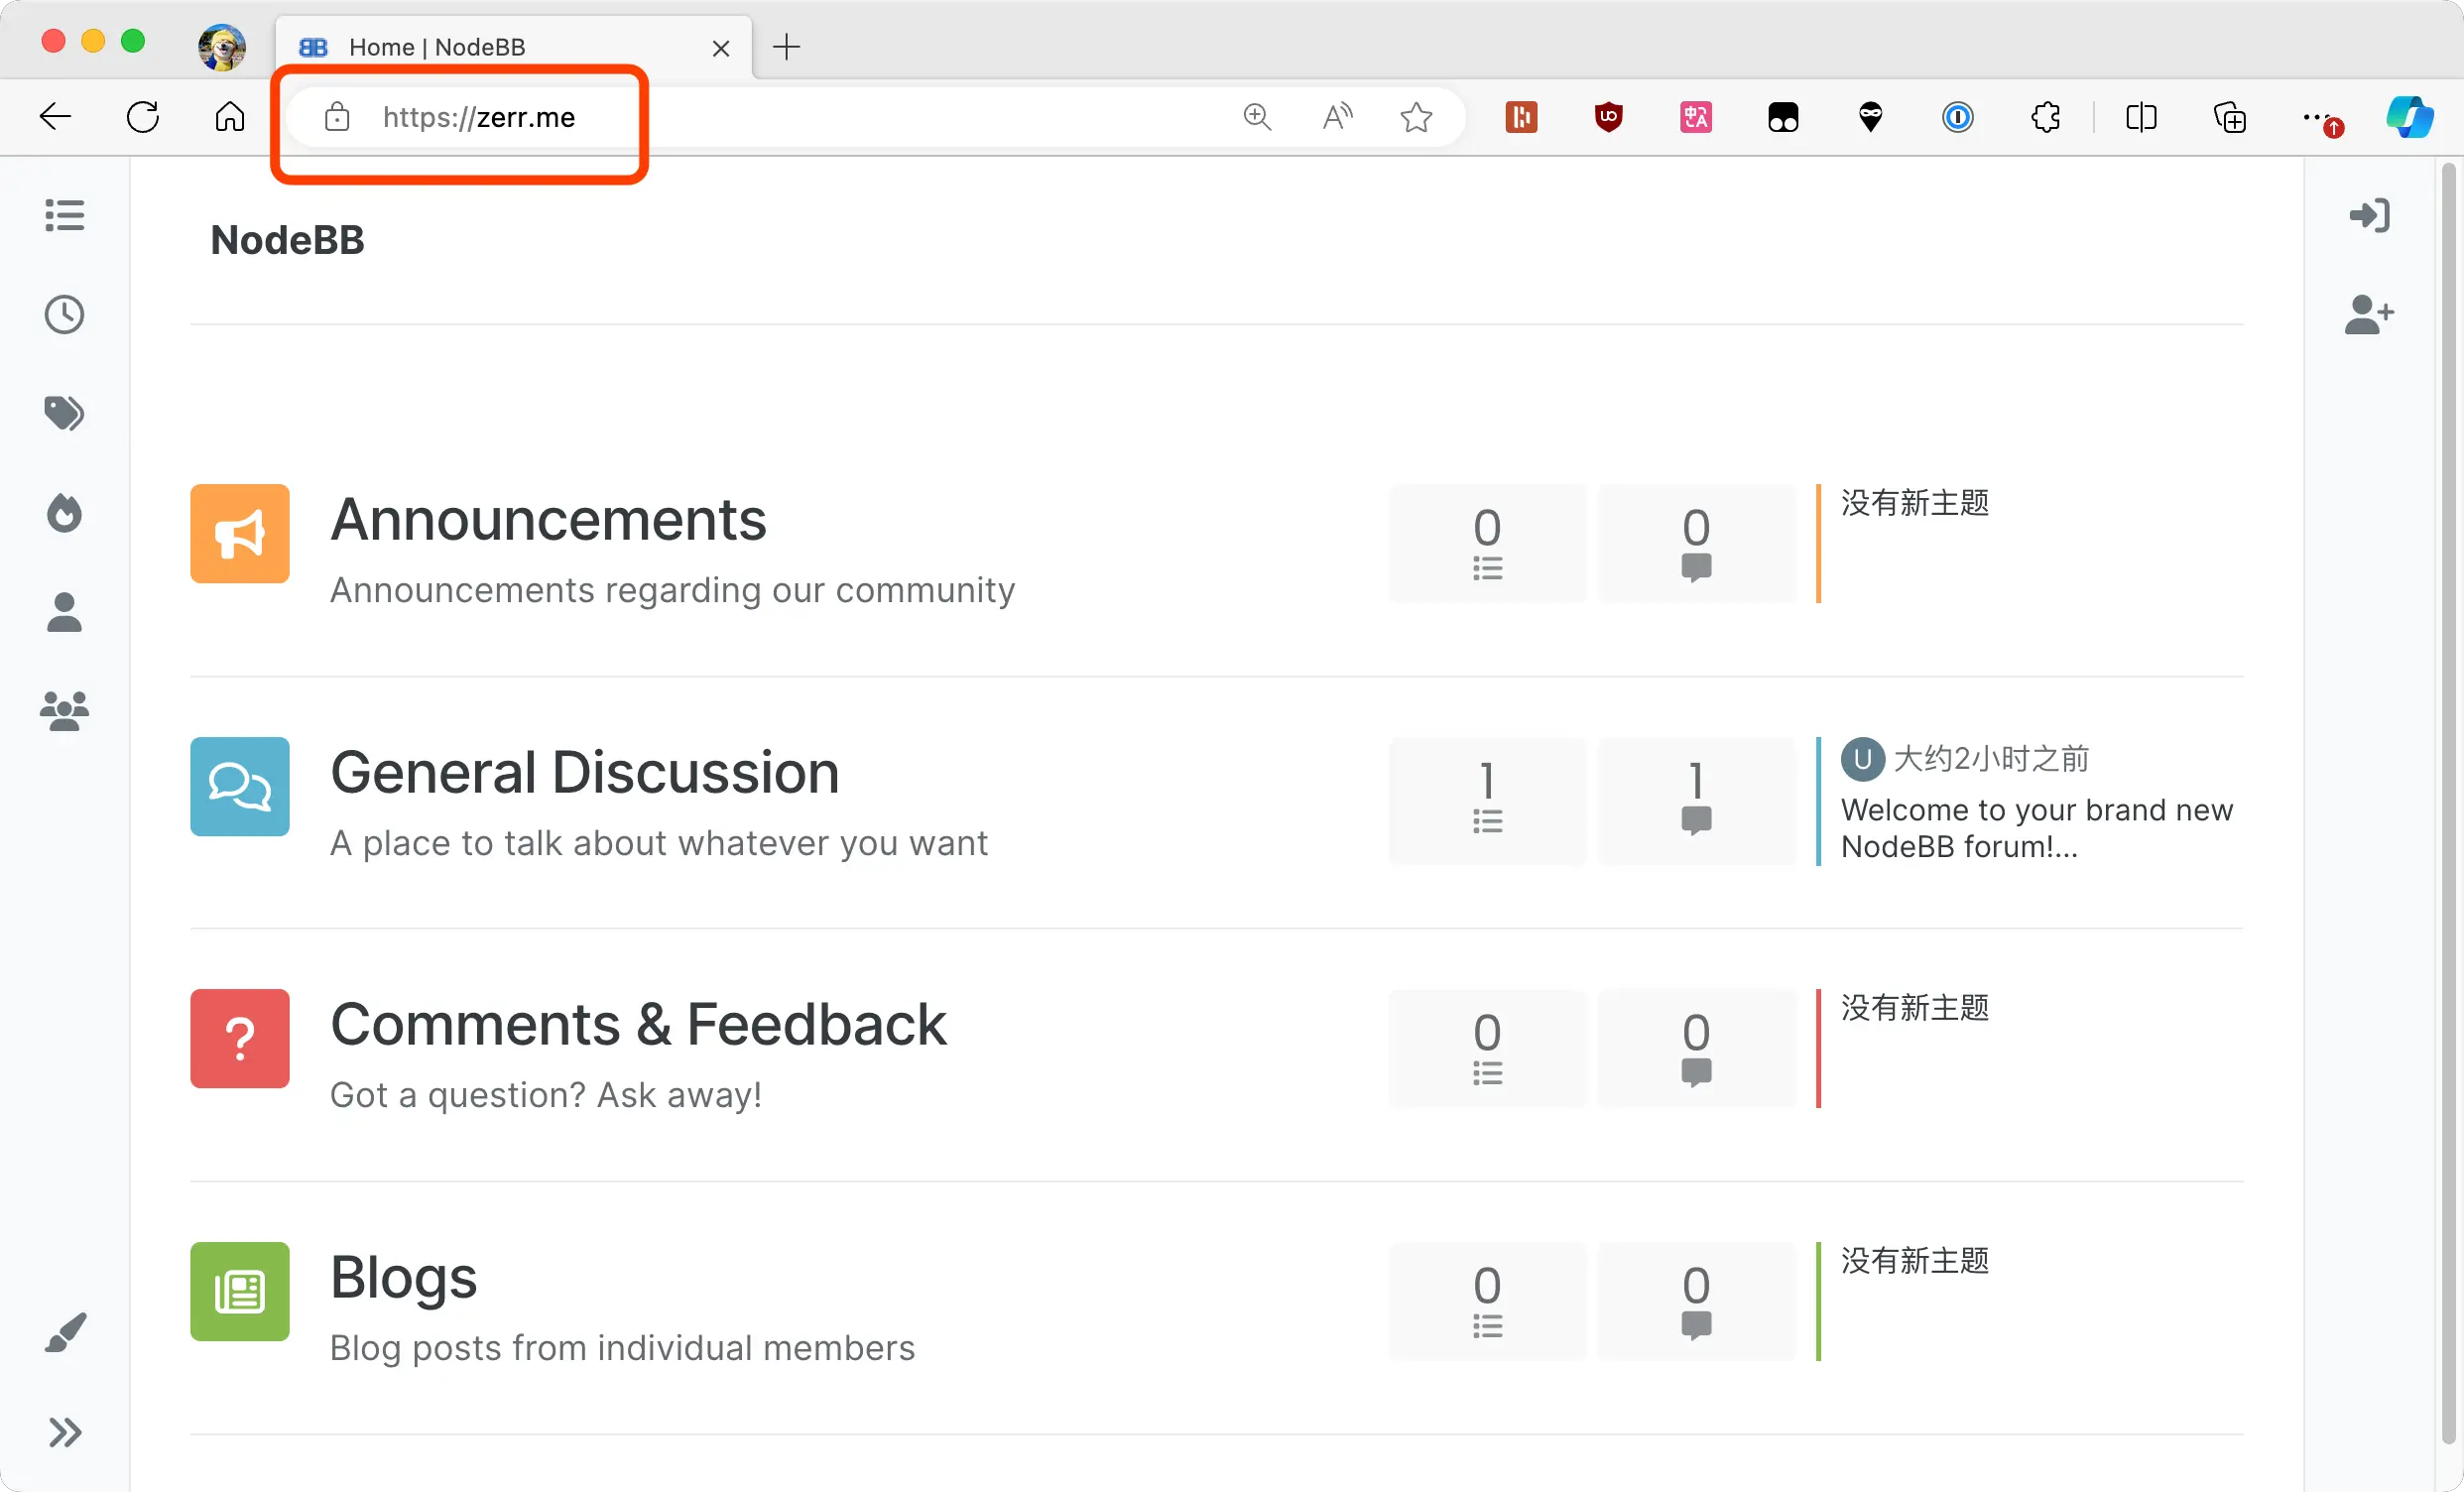Toggle the Split screen icon
Viewport: 2464px width, 1492px height.
coord(2141,117)
